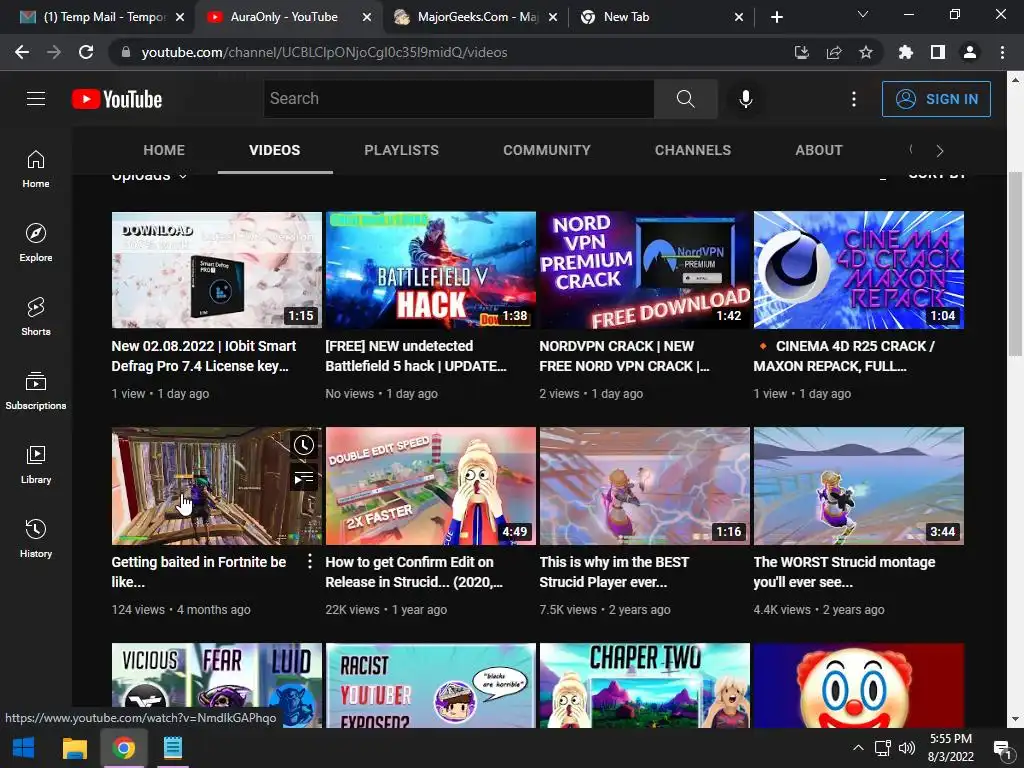Toggle Chrome side panel
The width and height of the screenshot is (1024, 768).
click(x=938, y=52)
